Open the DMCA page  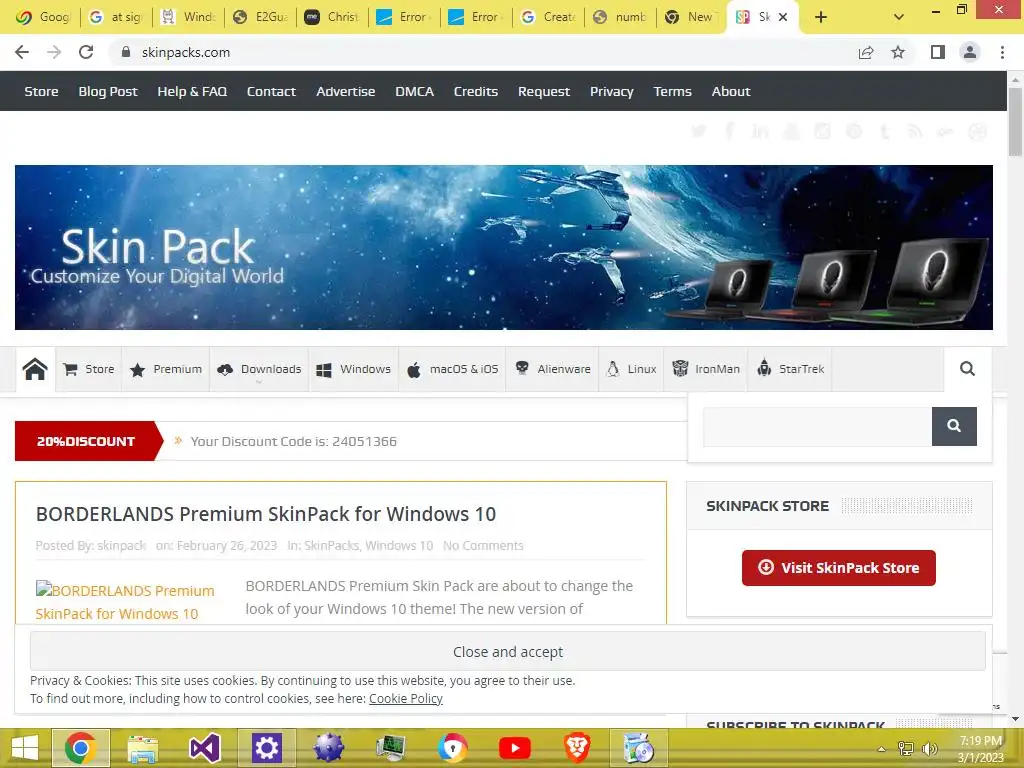pyautogui.click(x=414, y=91)
